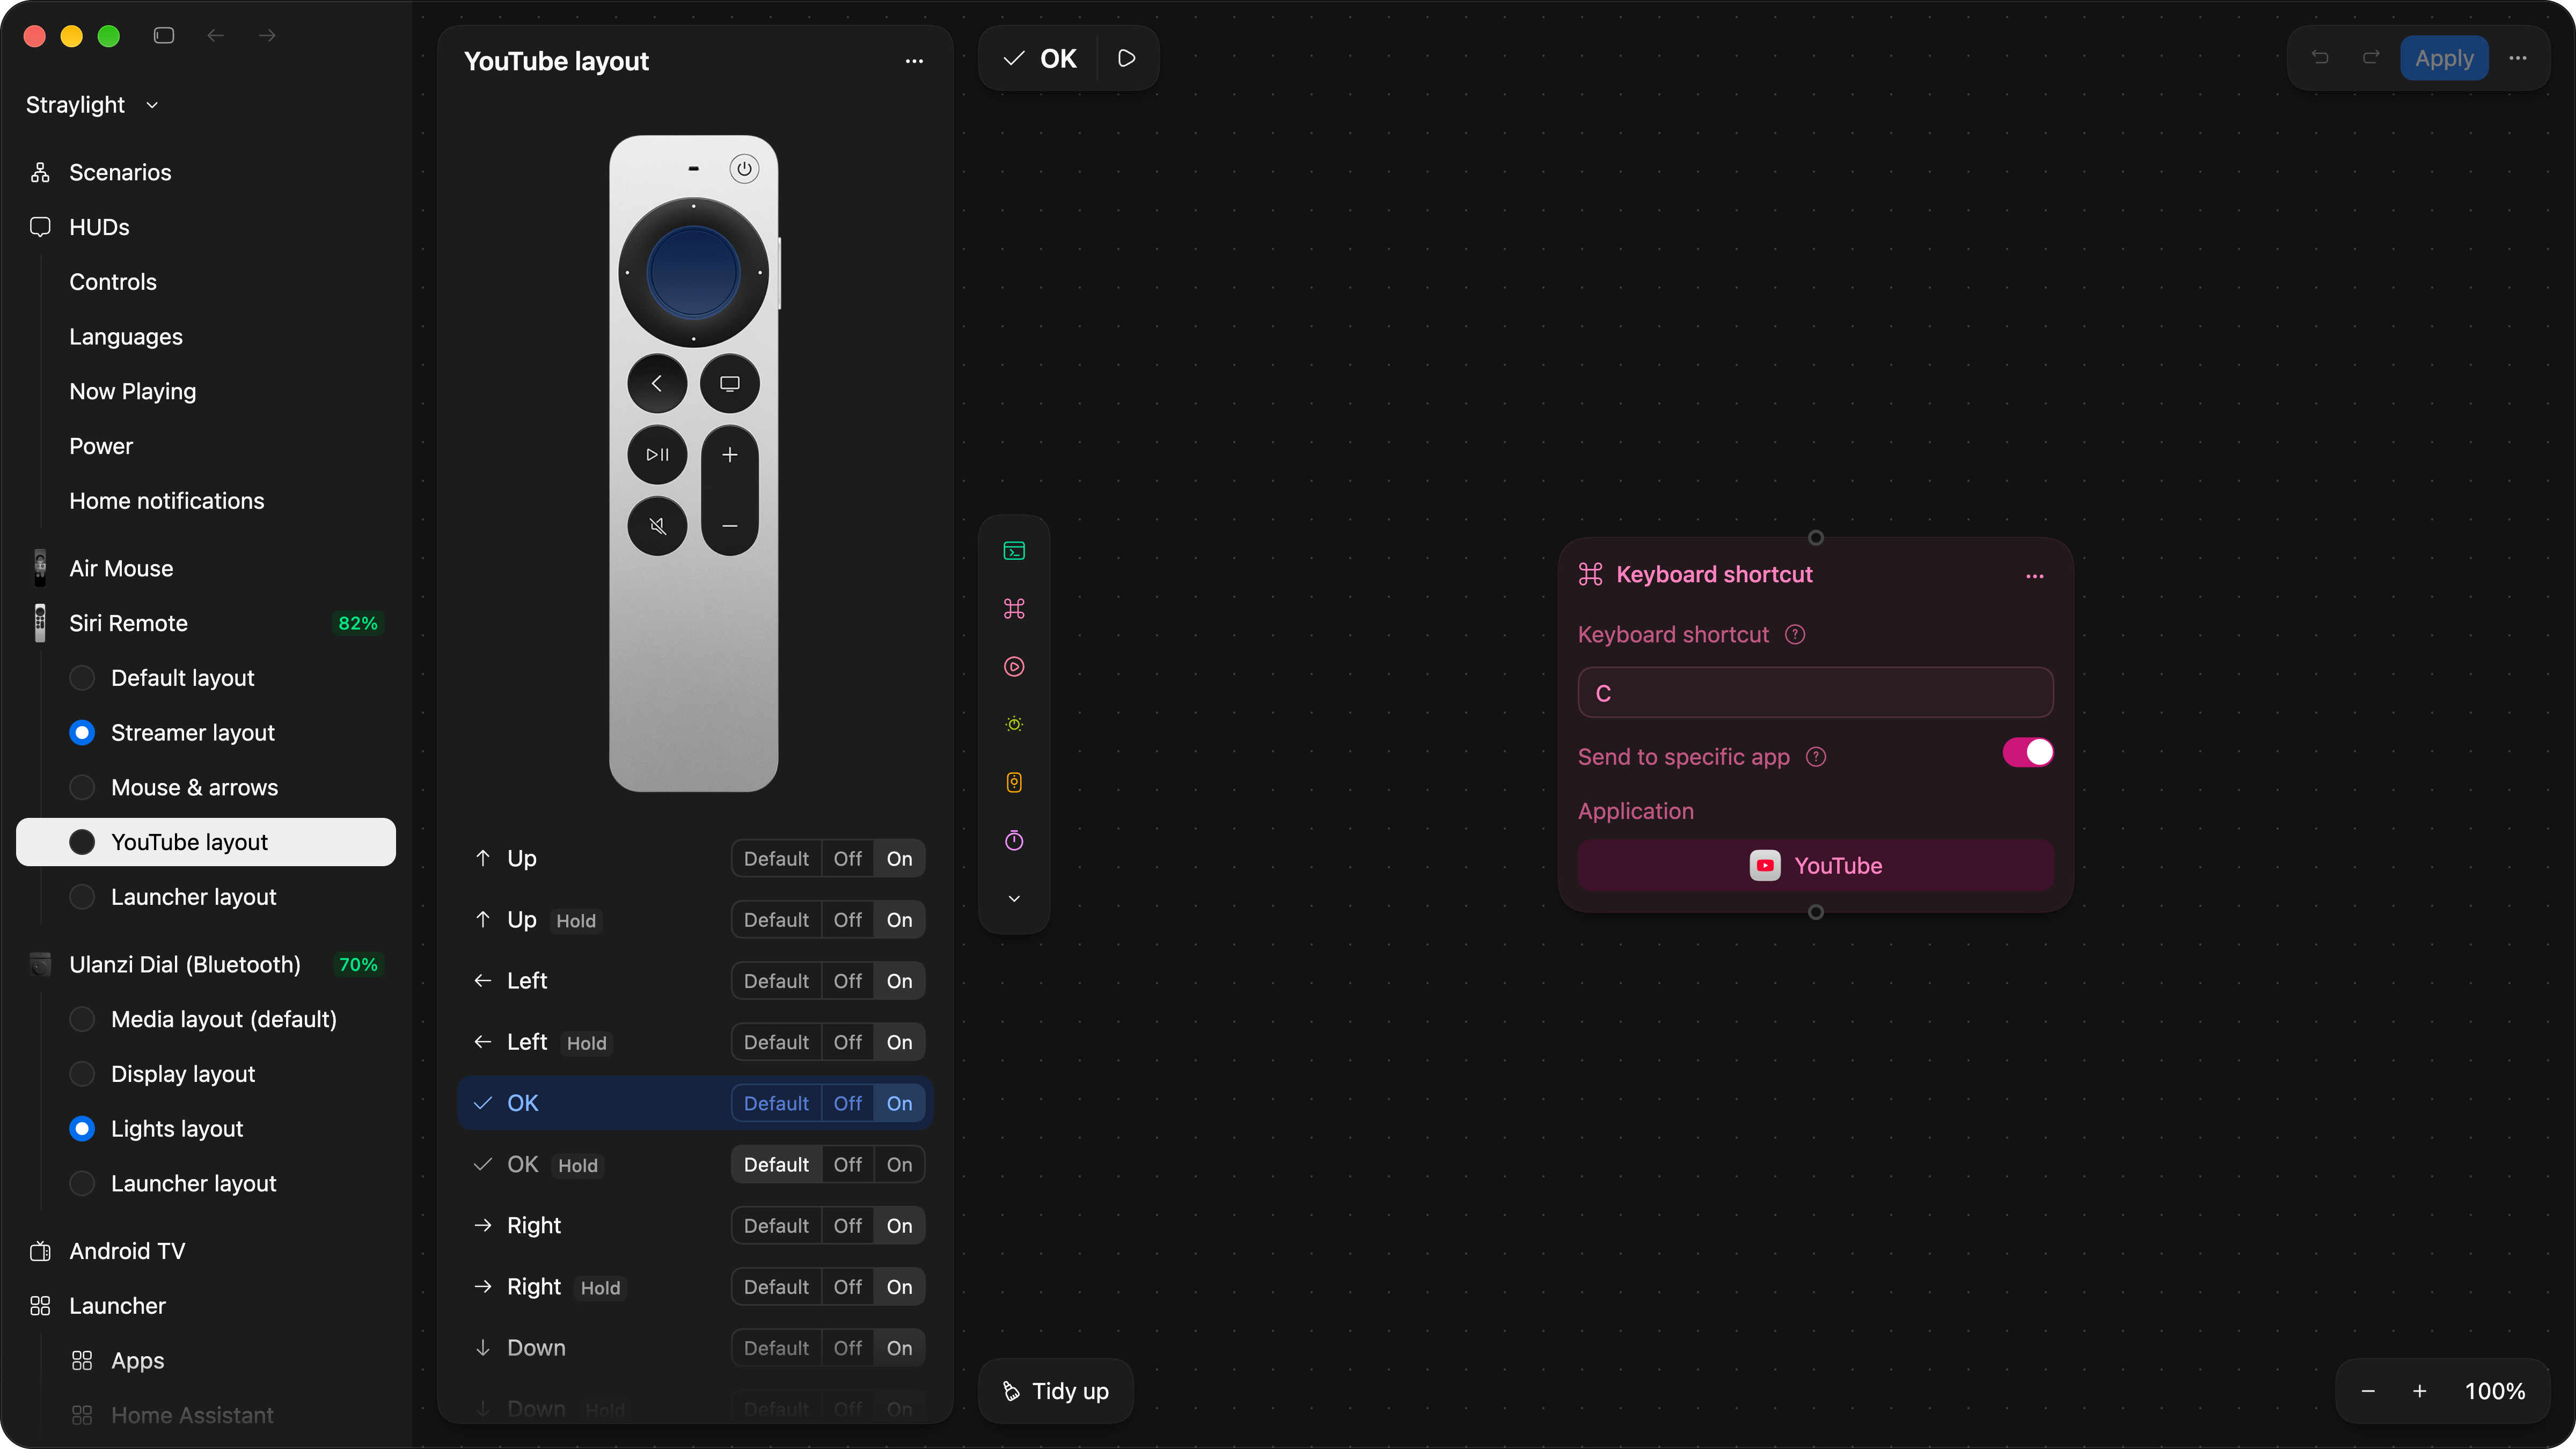The width and height of the screenshot is (2576, 1449).
Task: Click the Tidy up button
Action: (x=1056, y=1391)
